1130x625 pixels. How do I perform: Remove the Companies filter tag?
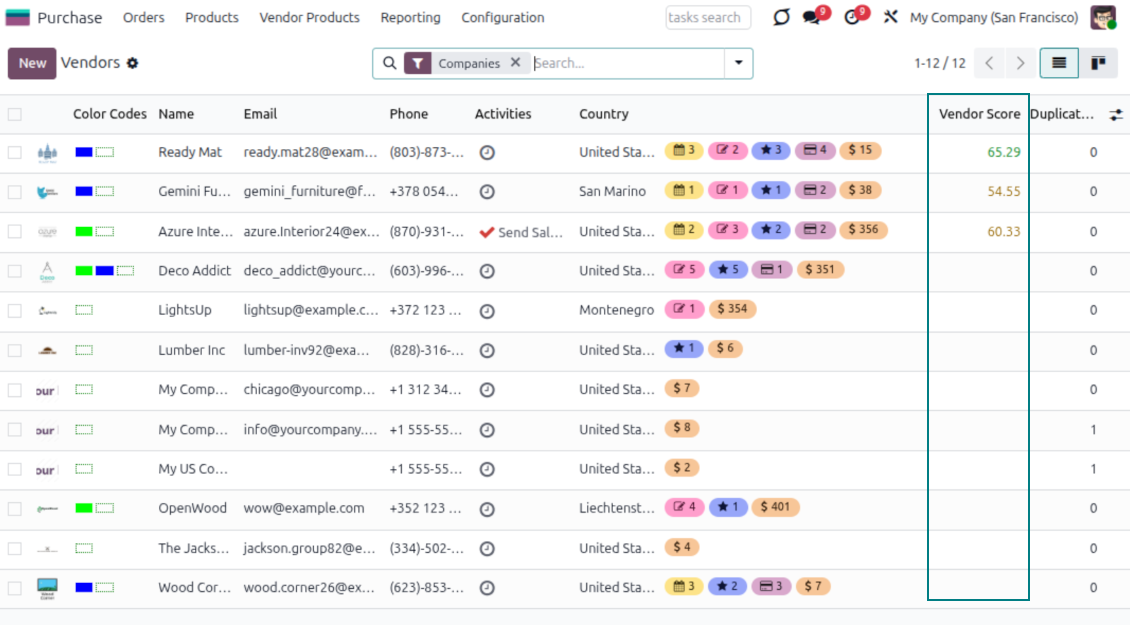click(x=515, y=63)
